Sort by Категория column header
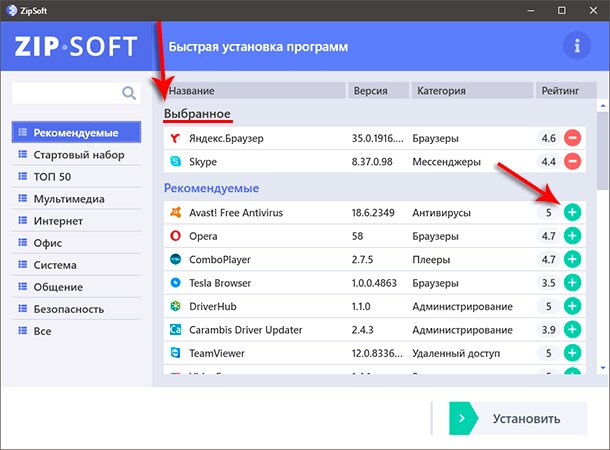 pyautogui.click(x=472, y=91)
